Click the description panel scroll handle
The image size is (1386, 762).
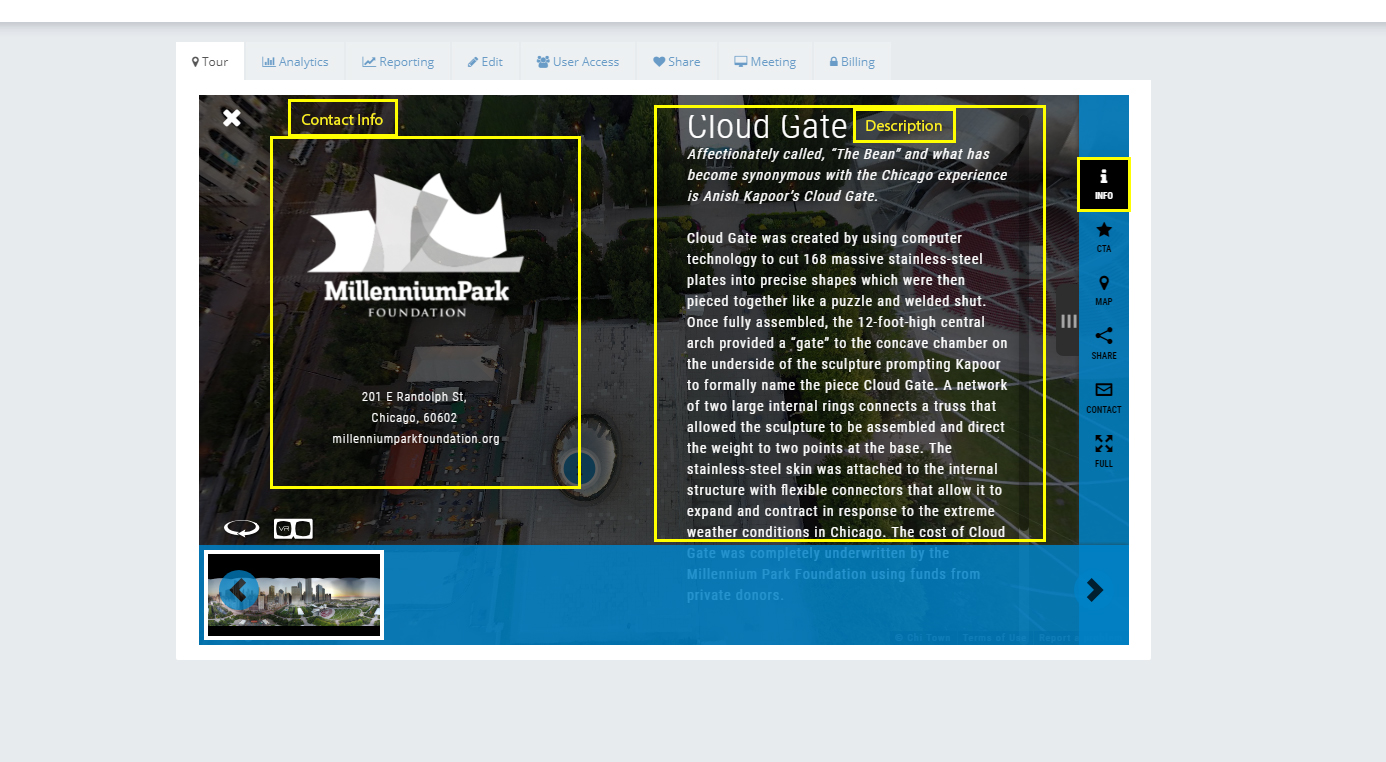[1068, 321]
